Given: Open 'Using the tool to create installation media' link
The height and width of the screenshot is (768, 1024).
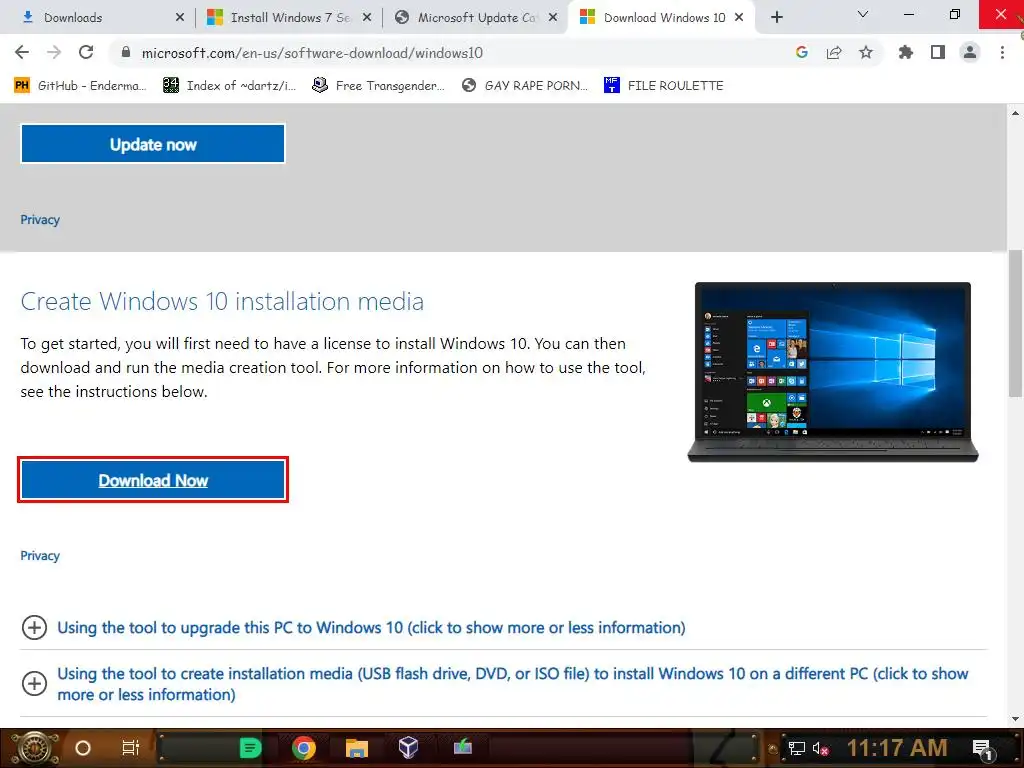Looking at the screenshot, I should (513, 684).
